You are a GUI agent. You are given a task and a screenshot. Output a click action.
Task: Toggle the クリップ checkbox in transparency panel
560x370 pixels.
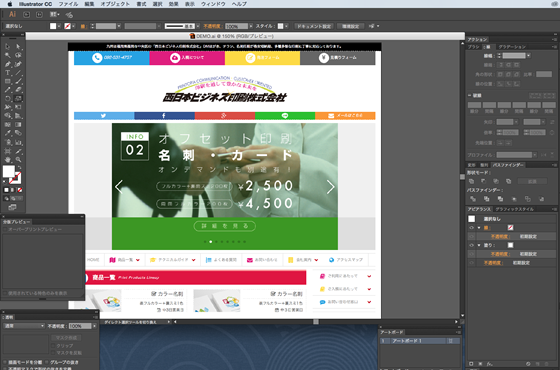53,346
